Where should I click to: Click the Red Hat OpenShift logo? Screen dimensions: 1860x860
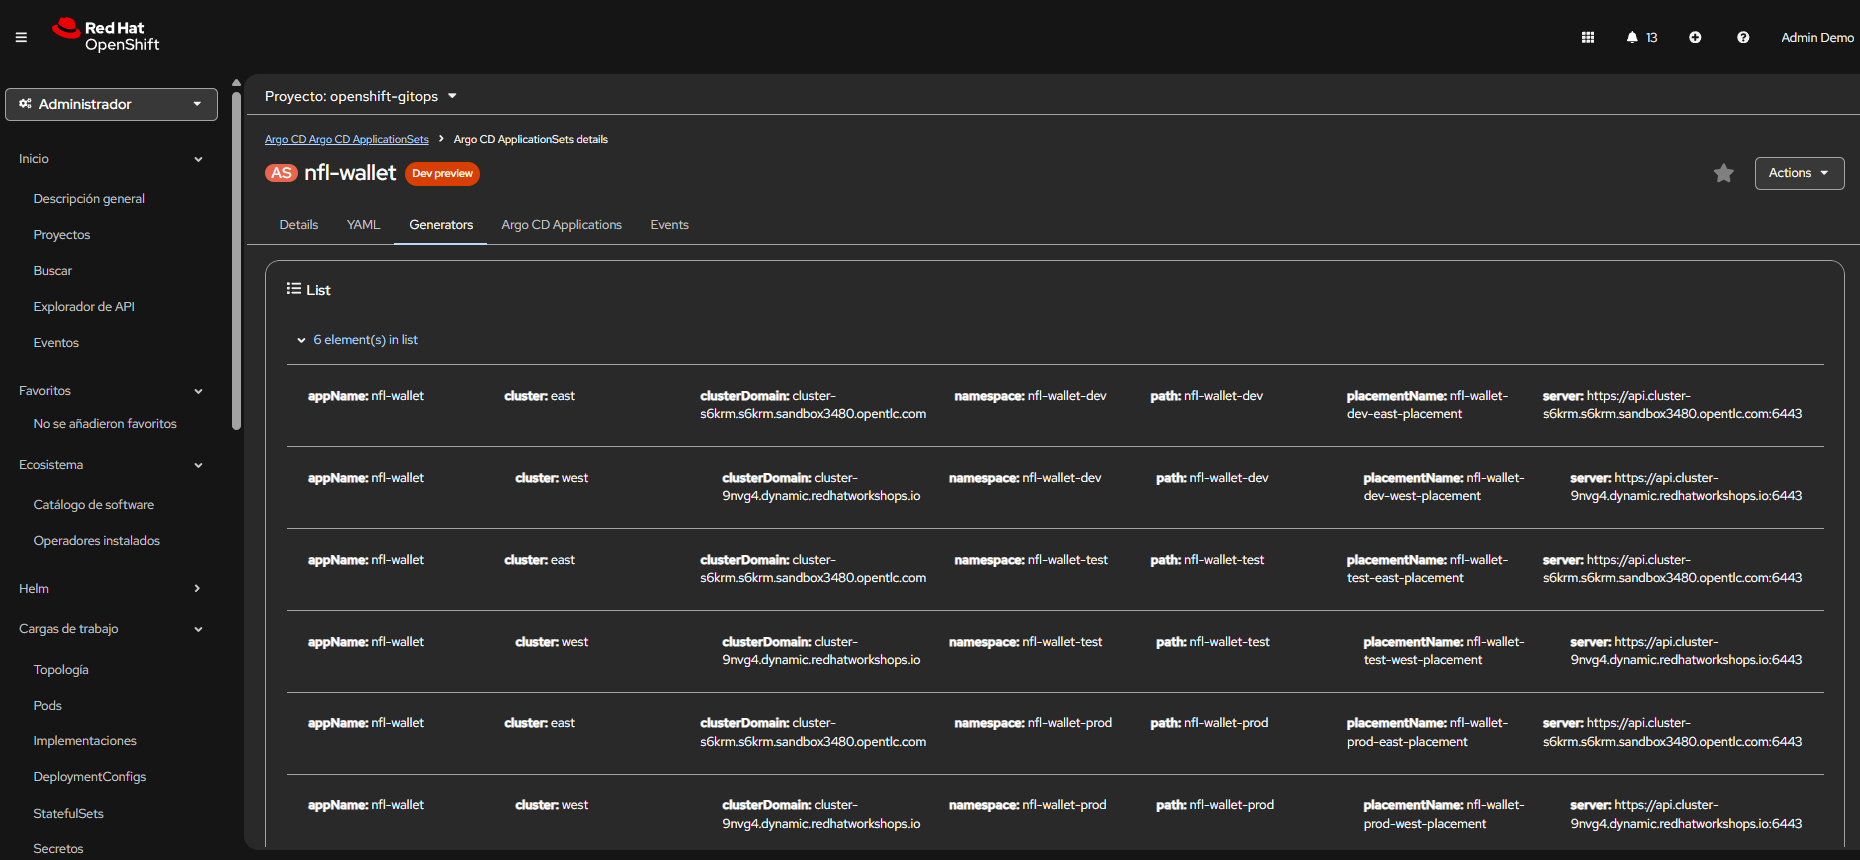click(x=106, y=36)
